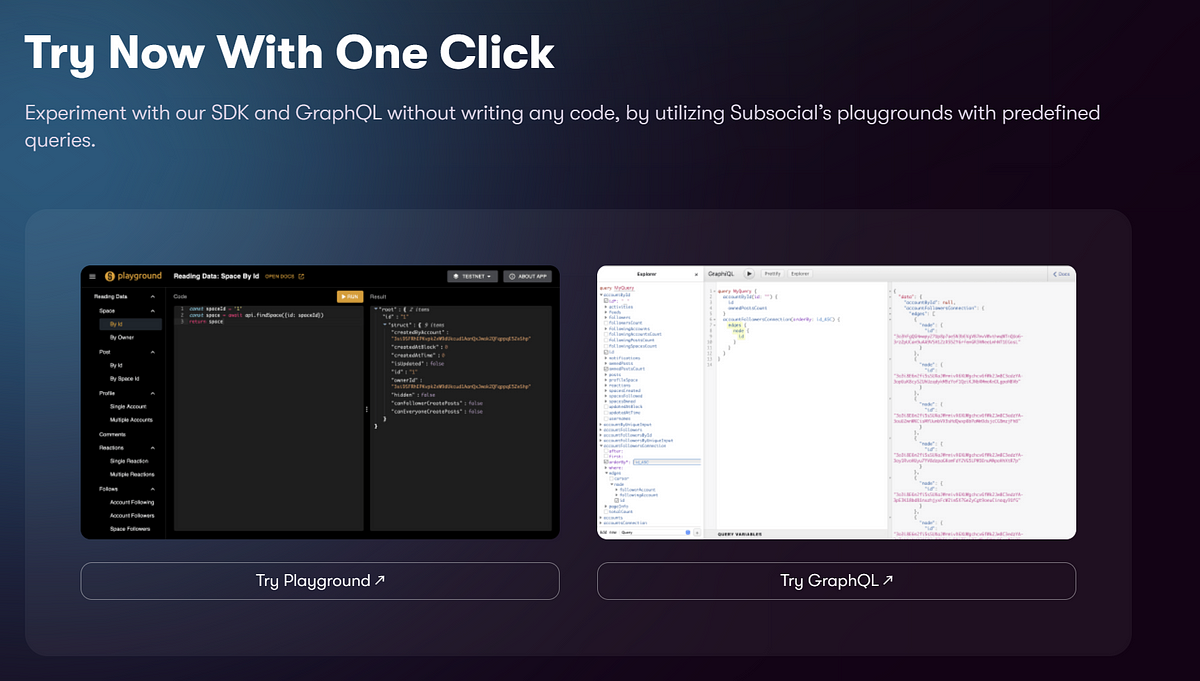Viewport: 1200px width, 681px height.
Task: Toggle the followingSpacesCount checkbox
Action: (606, 346)
